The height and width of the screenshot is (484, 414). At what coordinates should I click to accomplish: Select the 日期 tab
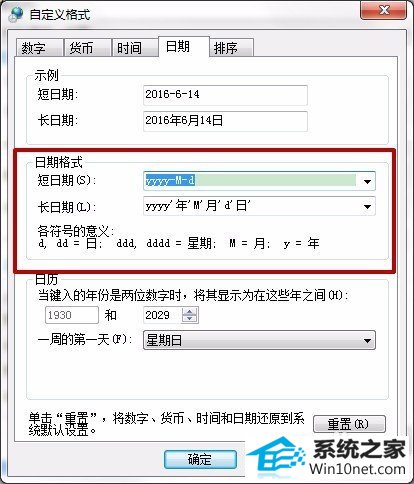coord(184,47)
